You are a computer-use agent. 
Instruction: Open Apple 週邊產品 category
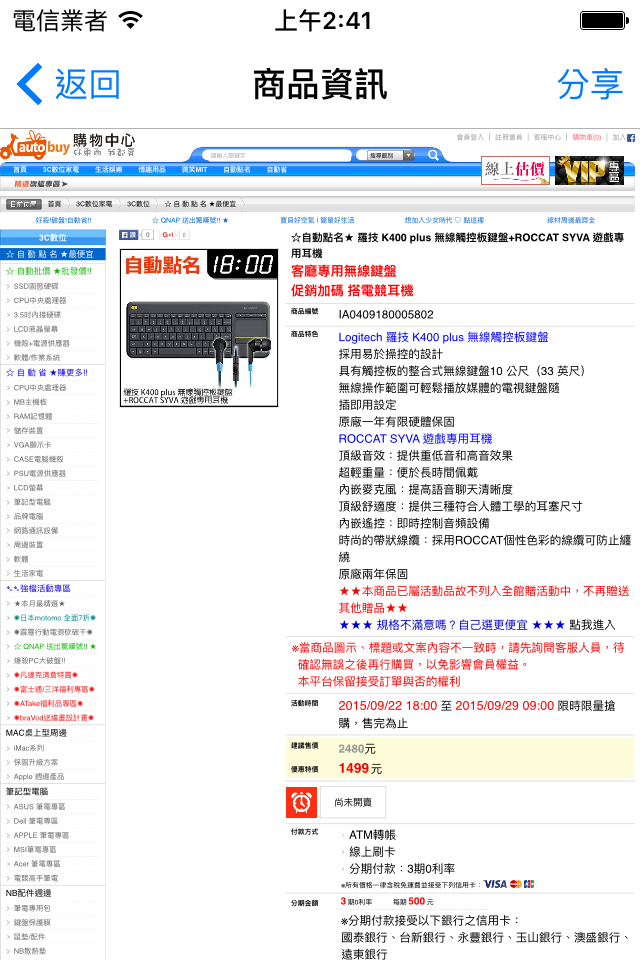tap(39, 776)
